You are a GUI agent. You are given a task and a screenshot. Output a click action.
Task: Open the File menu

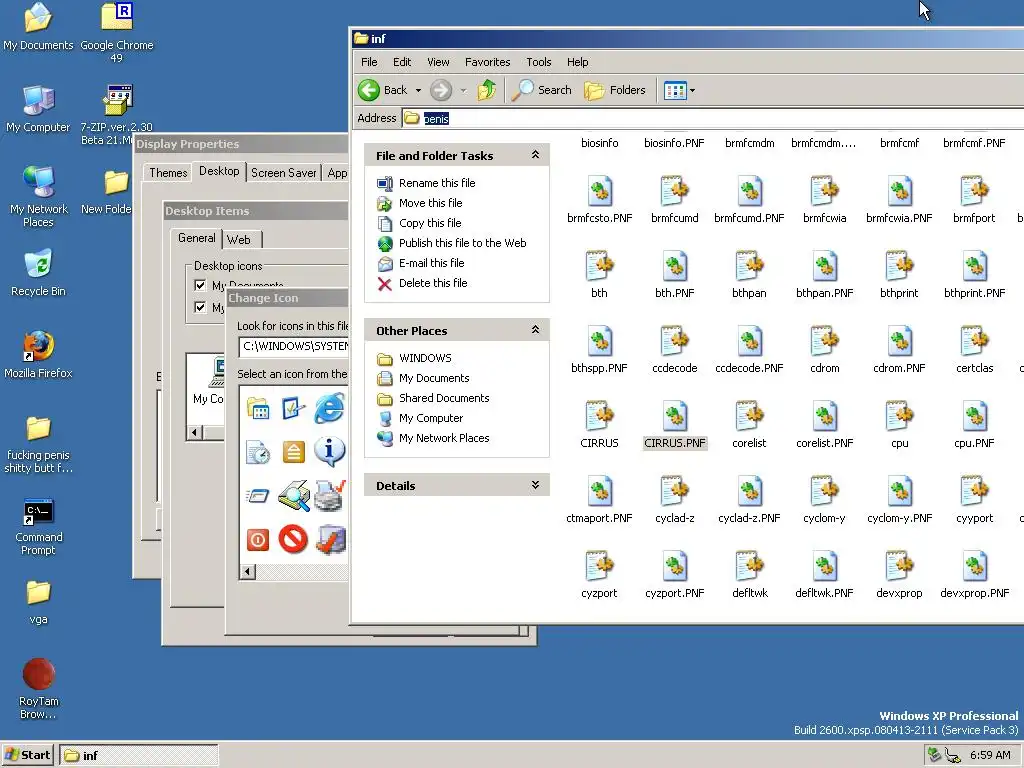[369, 62]
